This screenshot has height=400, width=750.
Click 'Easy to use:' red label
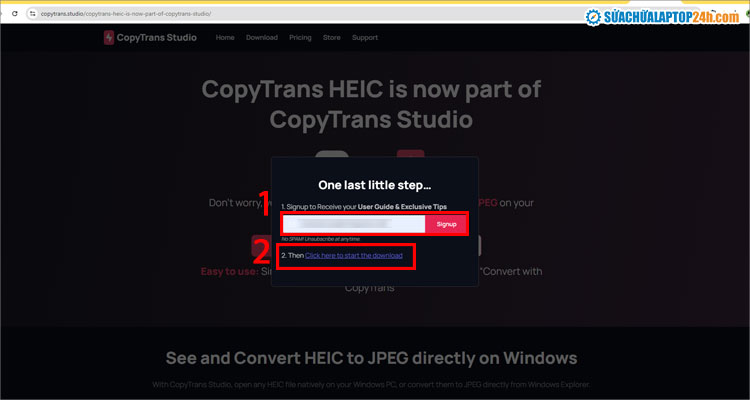point(228,272)
